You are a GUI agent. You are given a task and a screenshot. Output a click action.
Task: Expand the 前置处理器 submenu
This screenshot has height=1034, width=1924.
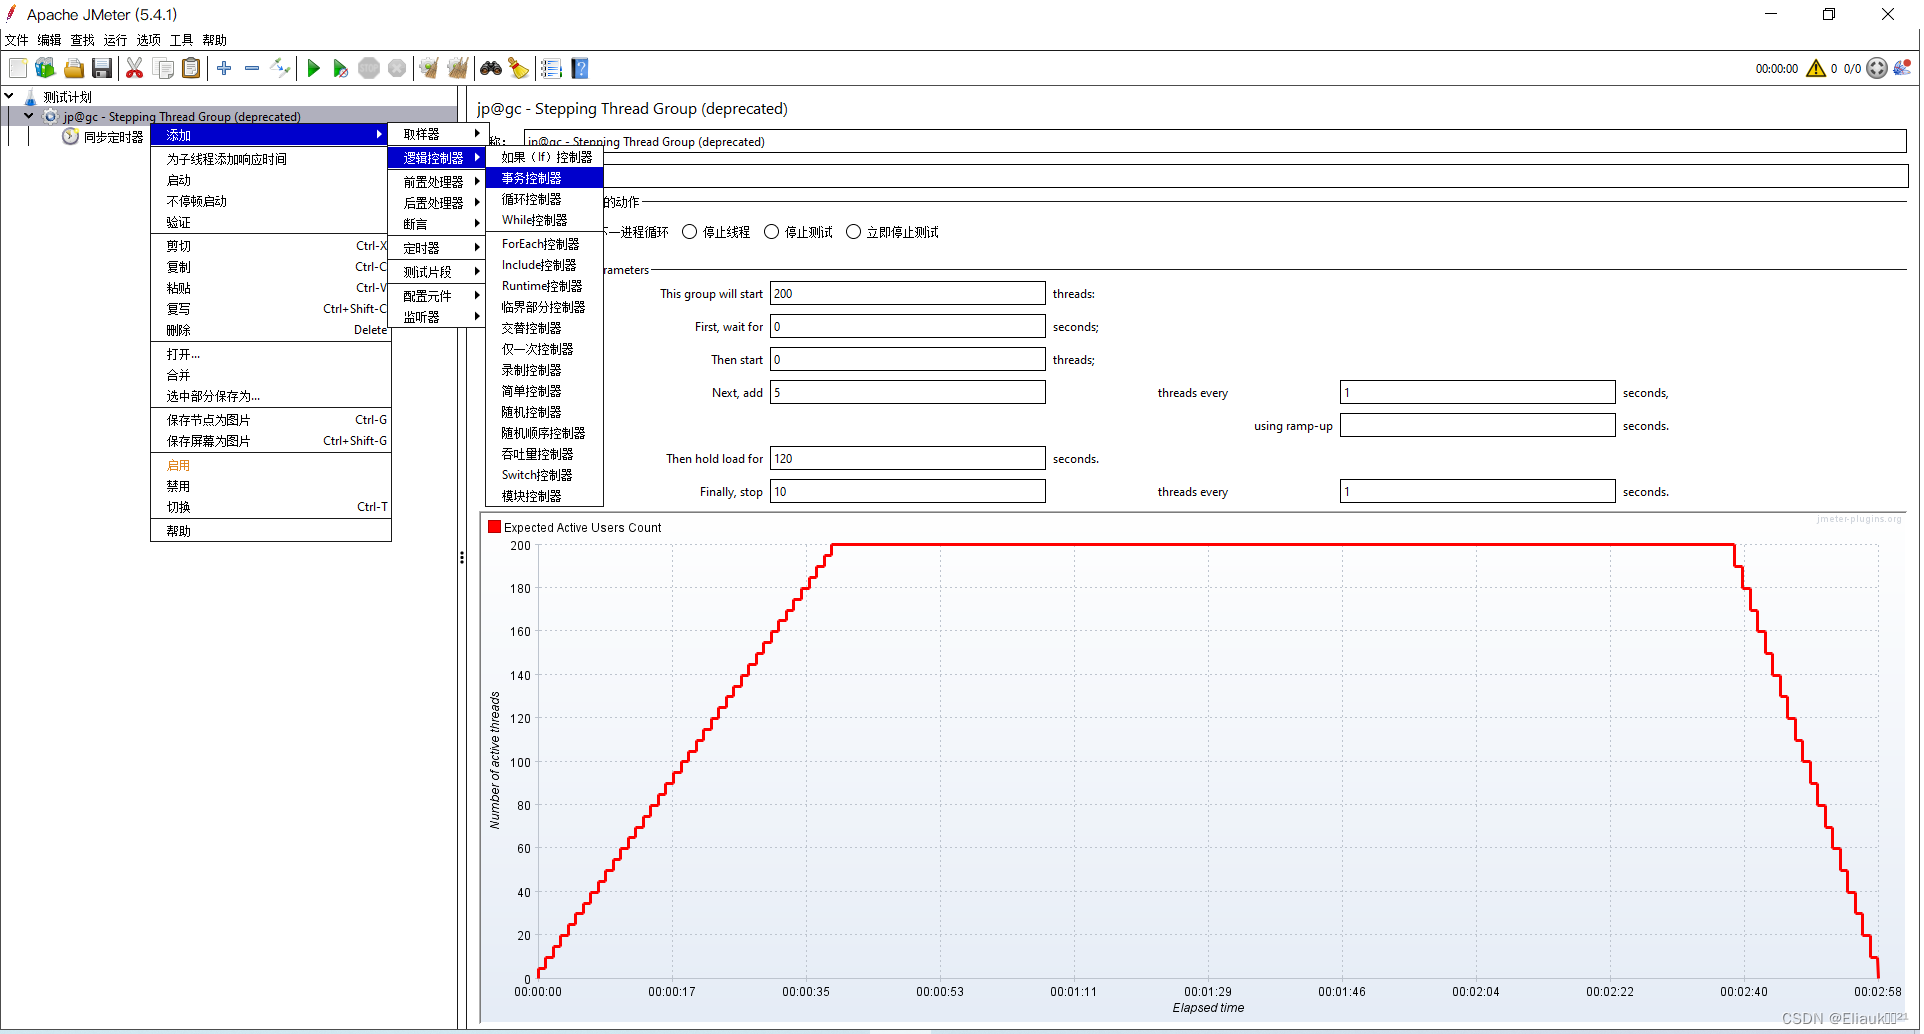coord(437,182)
